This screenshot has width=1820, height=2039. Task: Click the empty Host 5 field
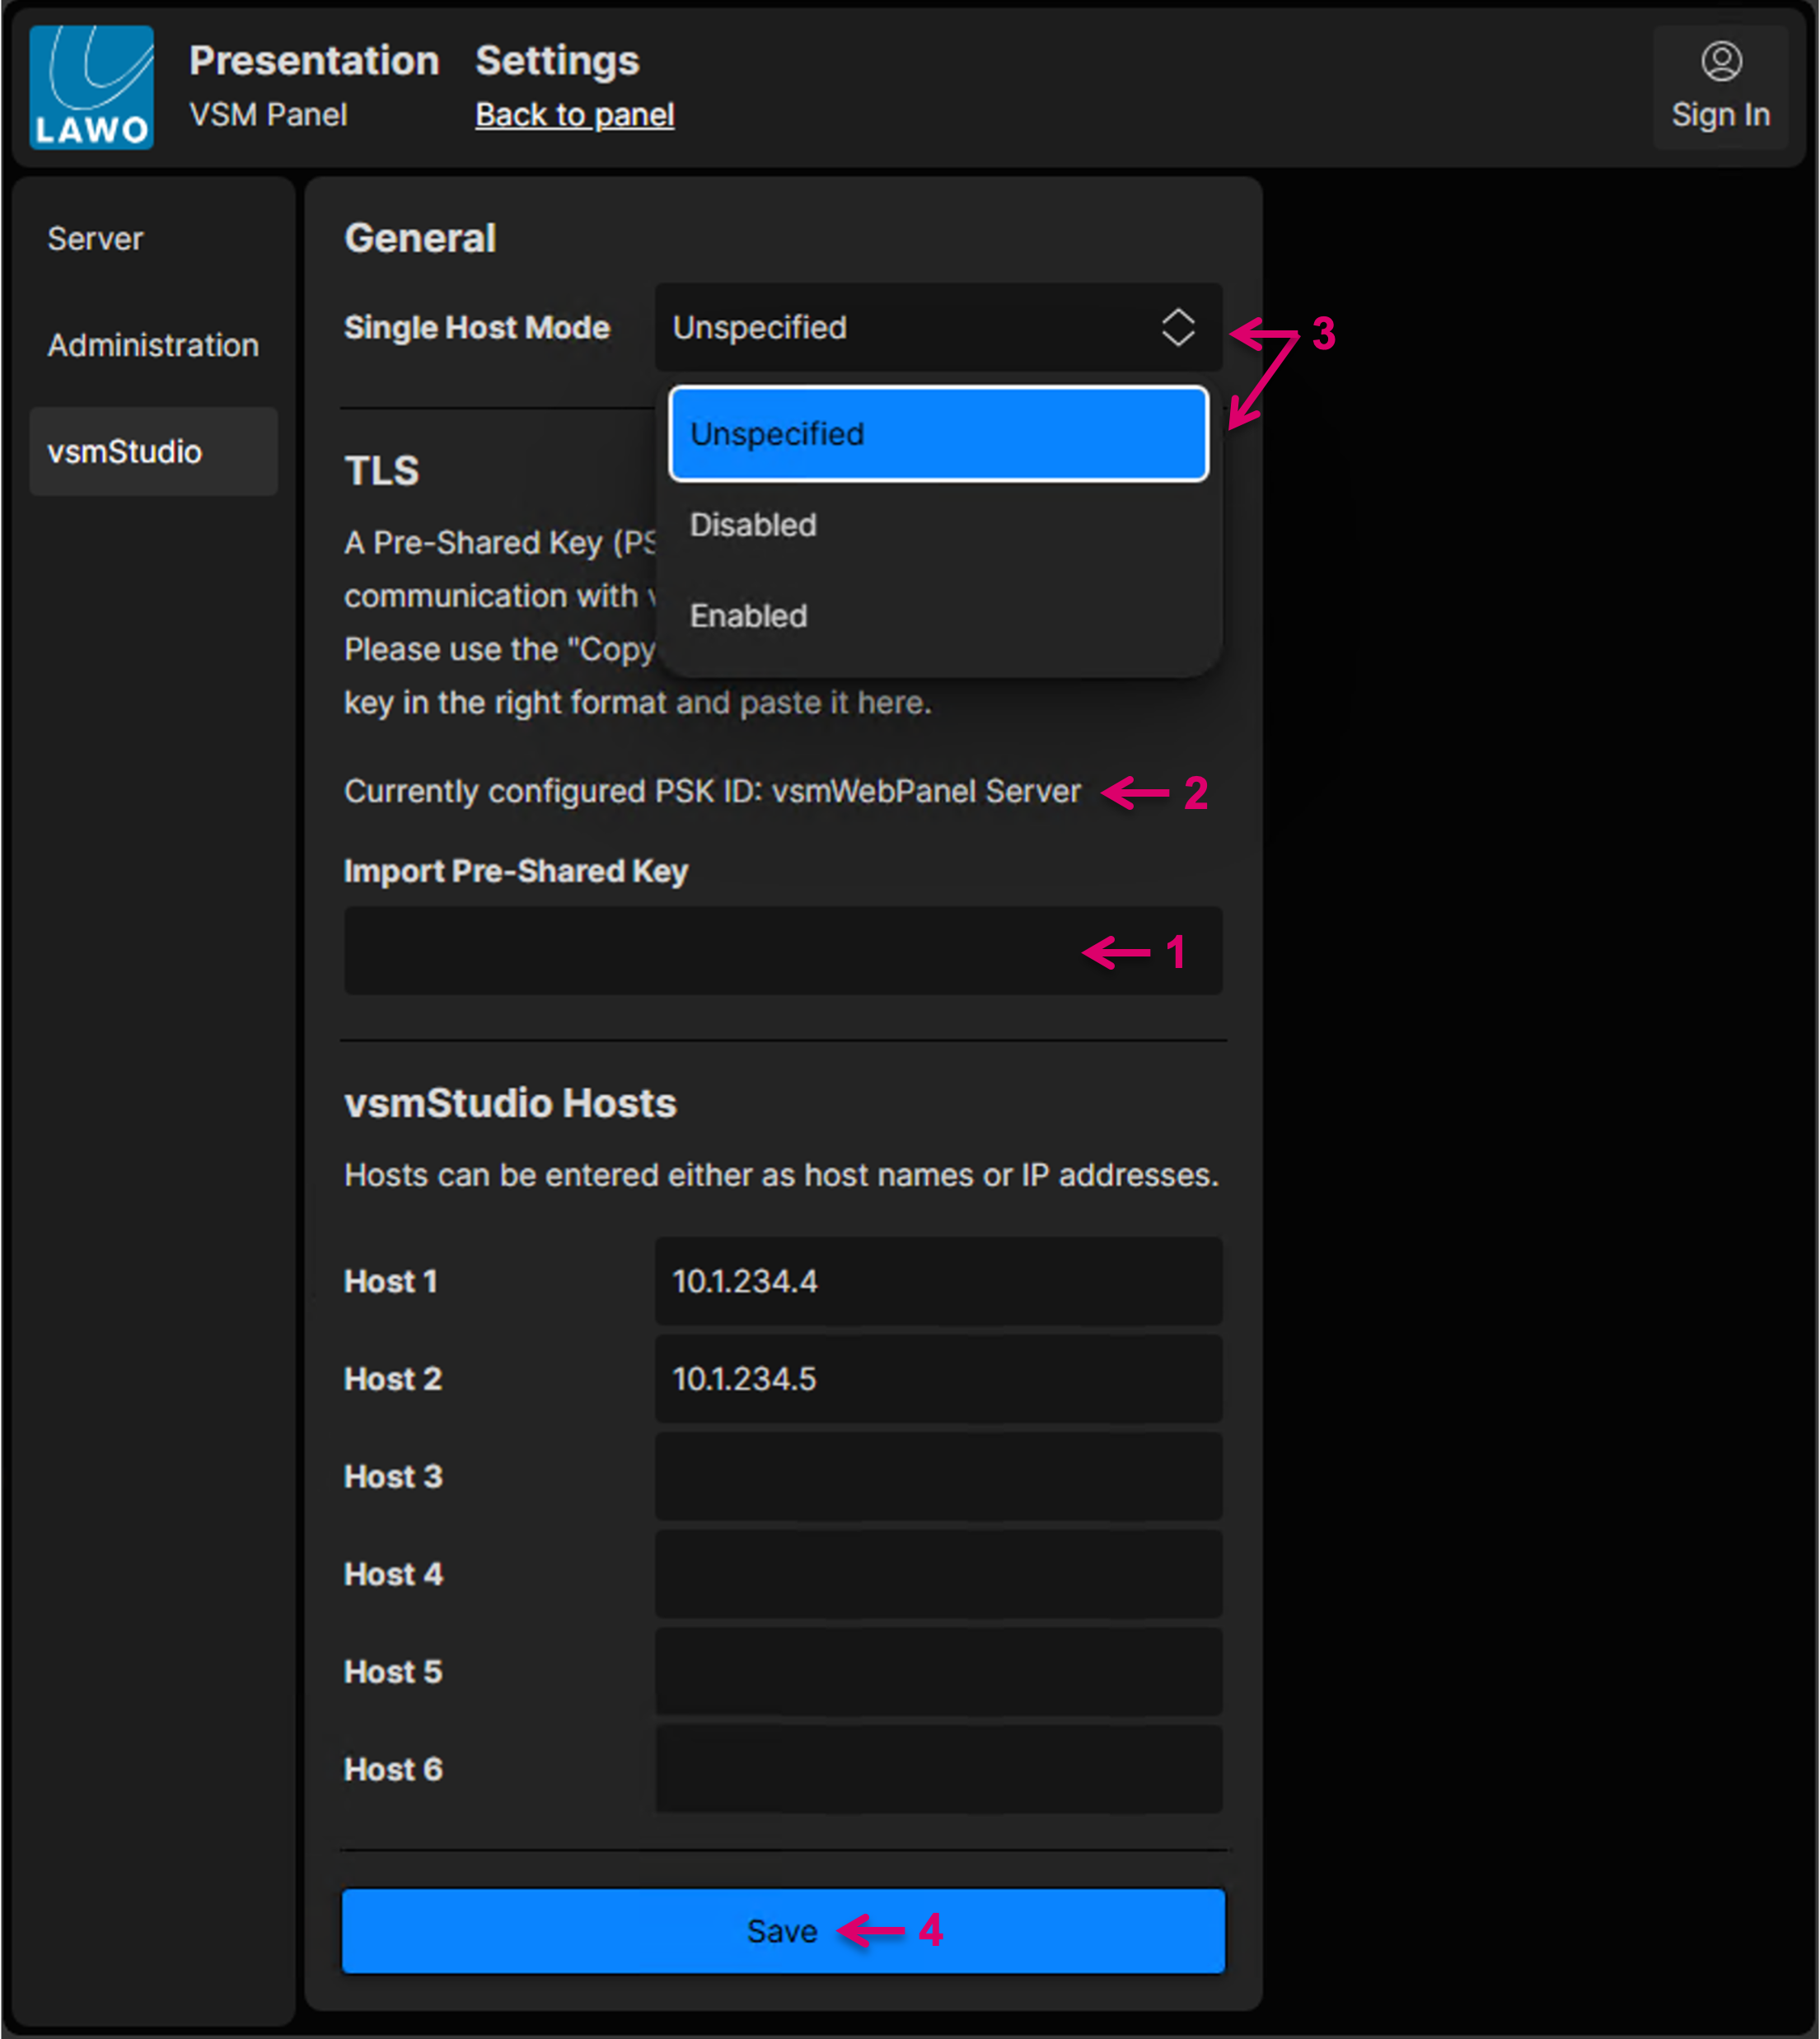[937, 1671]
